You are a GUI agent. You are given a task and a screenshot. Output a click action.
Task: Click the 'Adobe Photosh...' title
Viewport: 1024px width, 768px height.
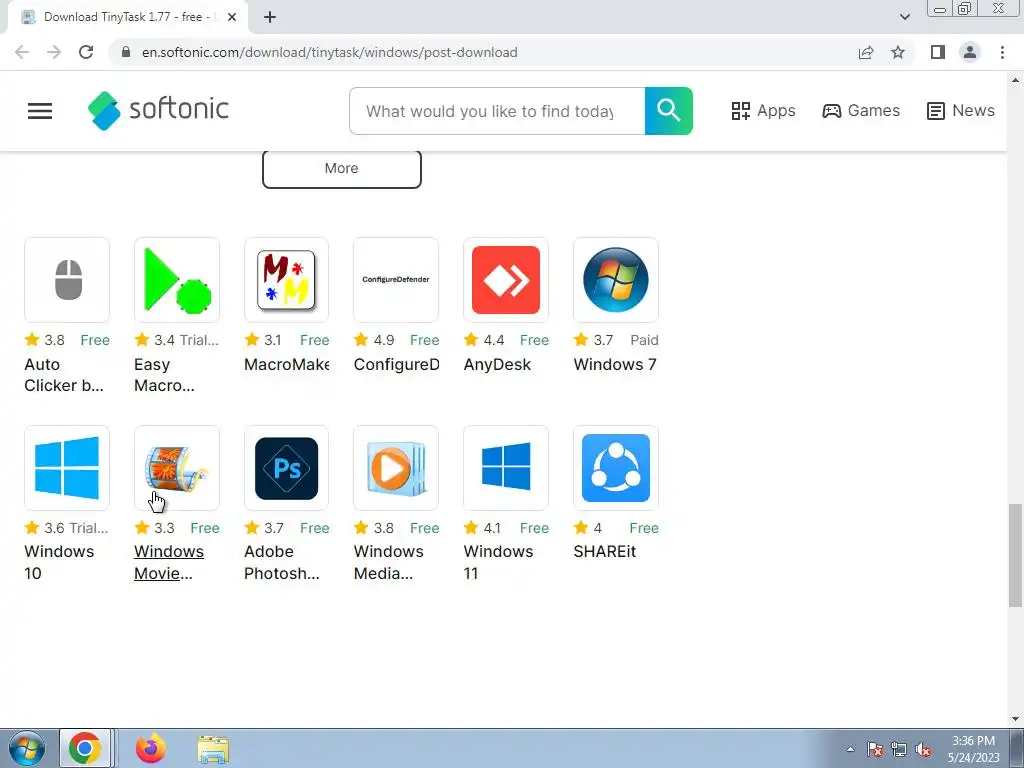pyautogui.click(x=281, y=562)
